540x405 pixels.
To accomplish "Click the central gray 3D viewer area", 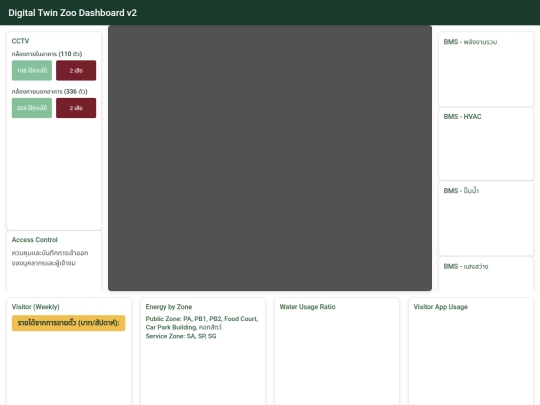I will pos(270,158).
